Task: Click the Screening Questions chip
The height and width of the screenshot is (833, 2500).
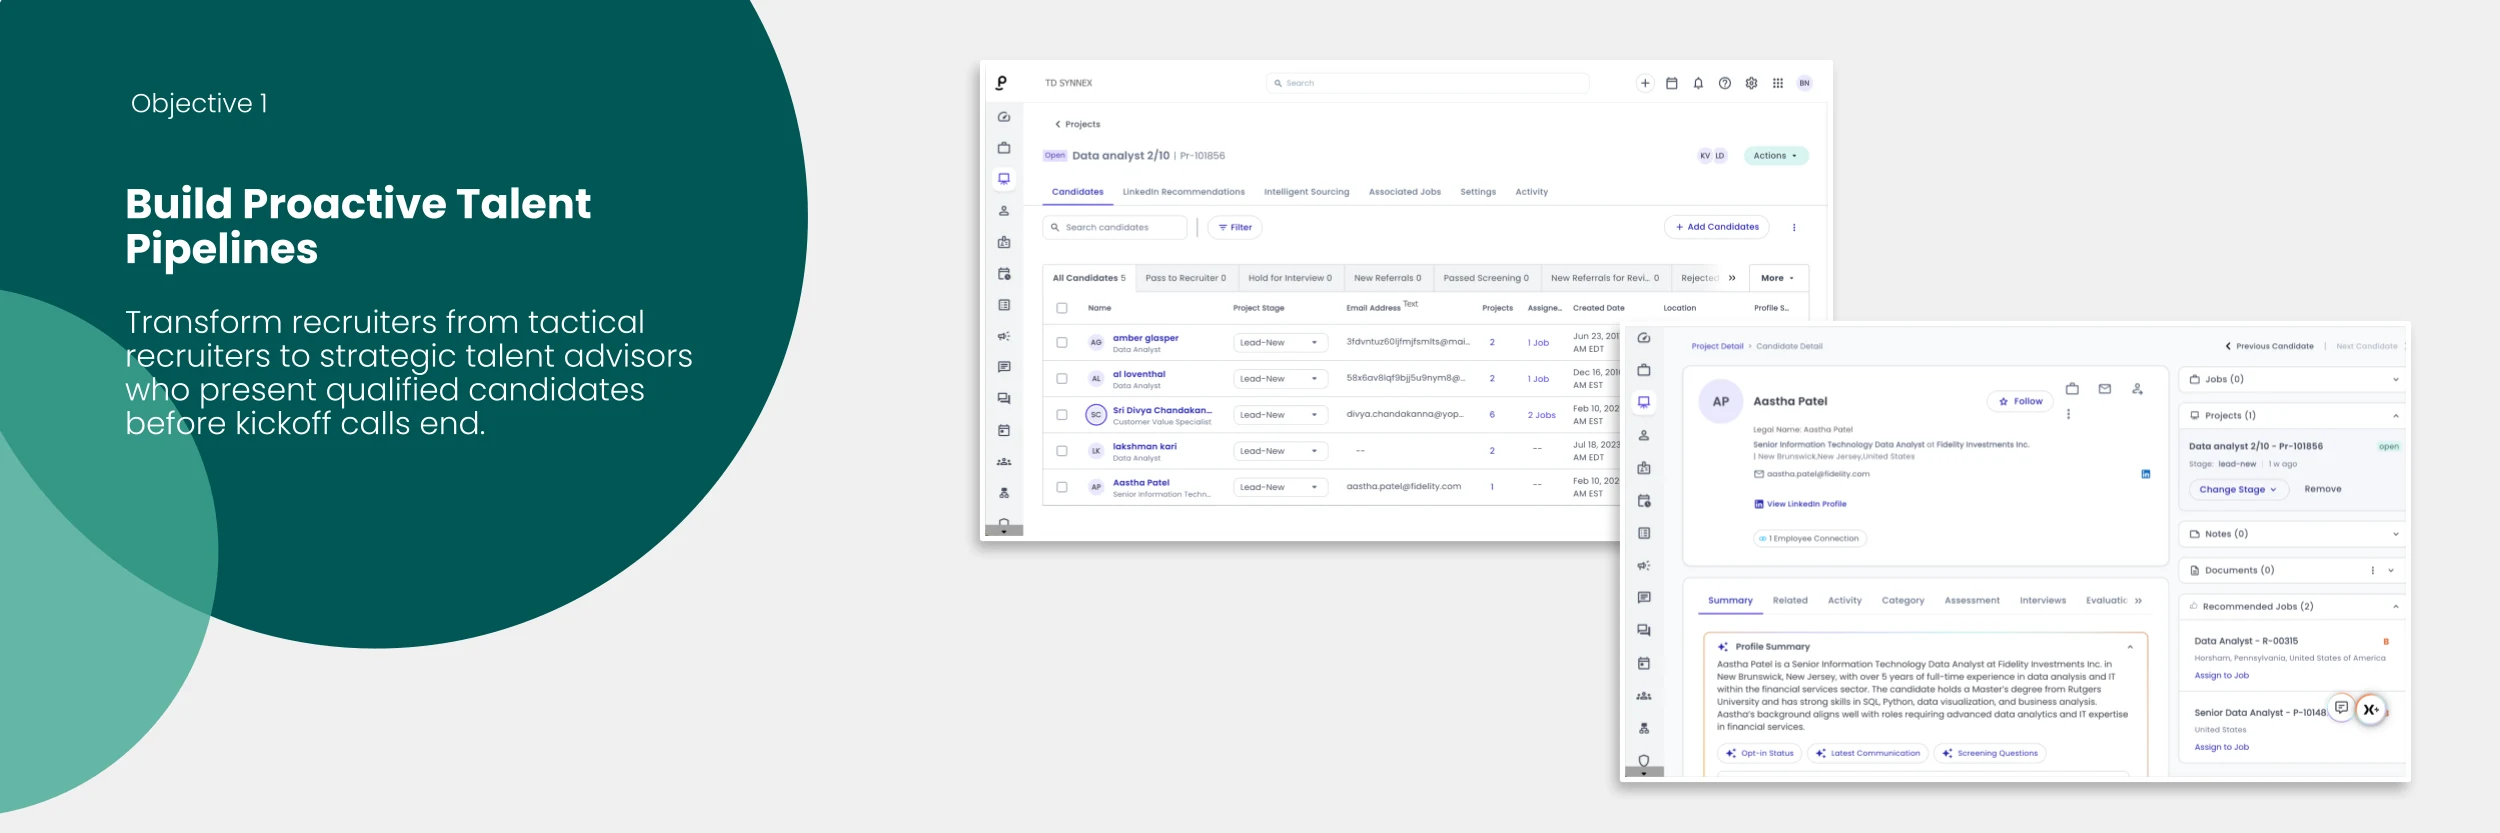Action: 1990,753
